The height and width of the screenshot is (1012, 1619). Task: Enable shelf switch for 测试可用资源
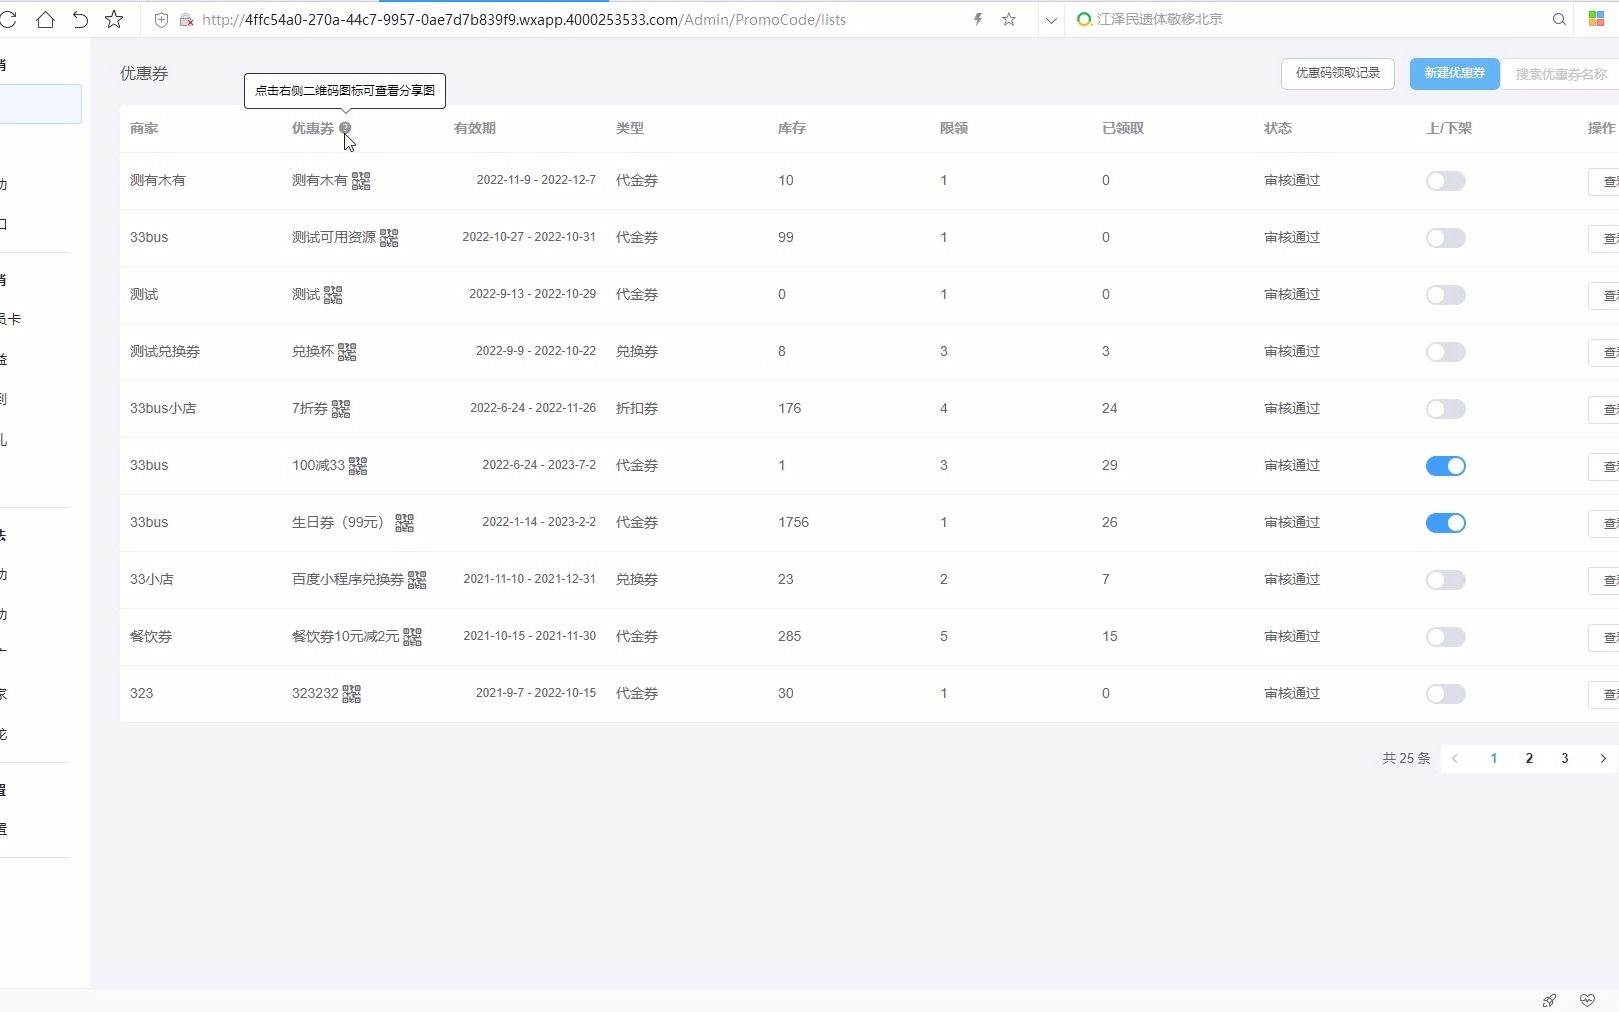pyautogui.click(x=1445, y=238)
